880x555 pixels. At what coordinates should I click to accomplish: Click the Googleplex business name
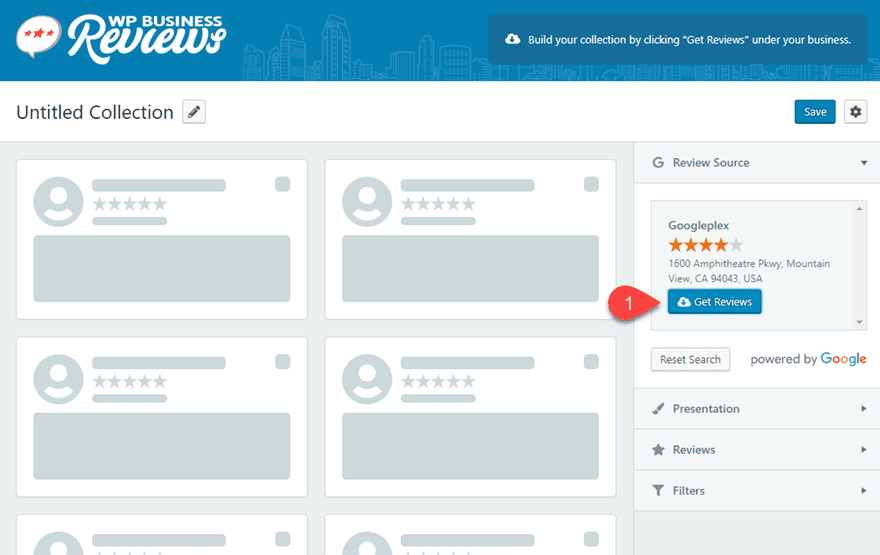click(698, 226)
